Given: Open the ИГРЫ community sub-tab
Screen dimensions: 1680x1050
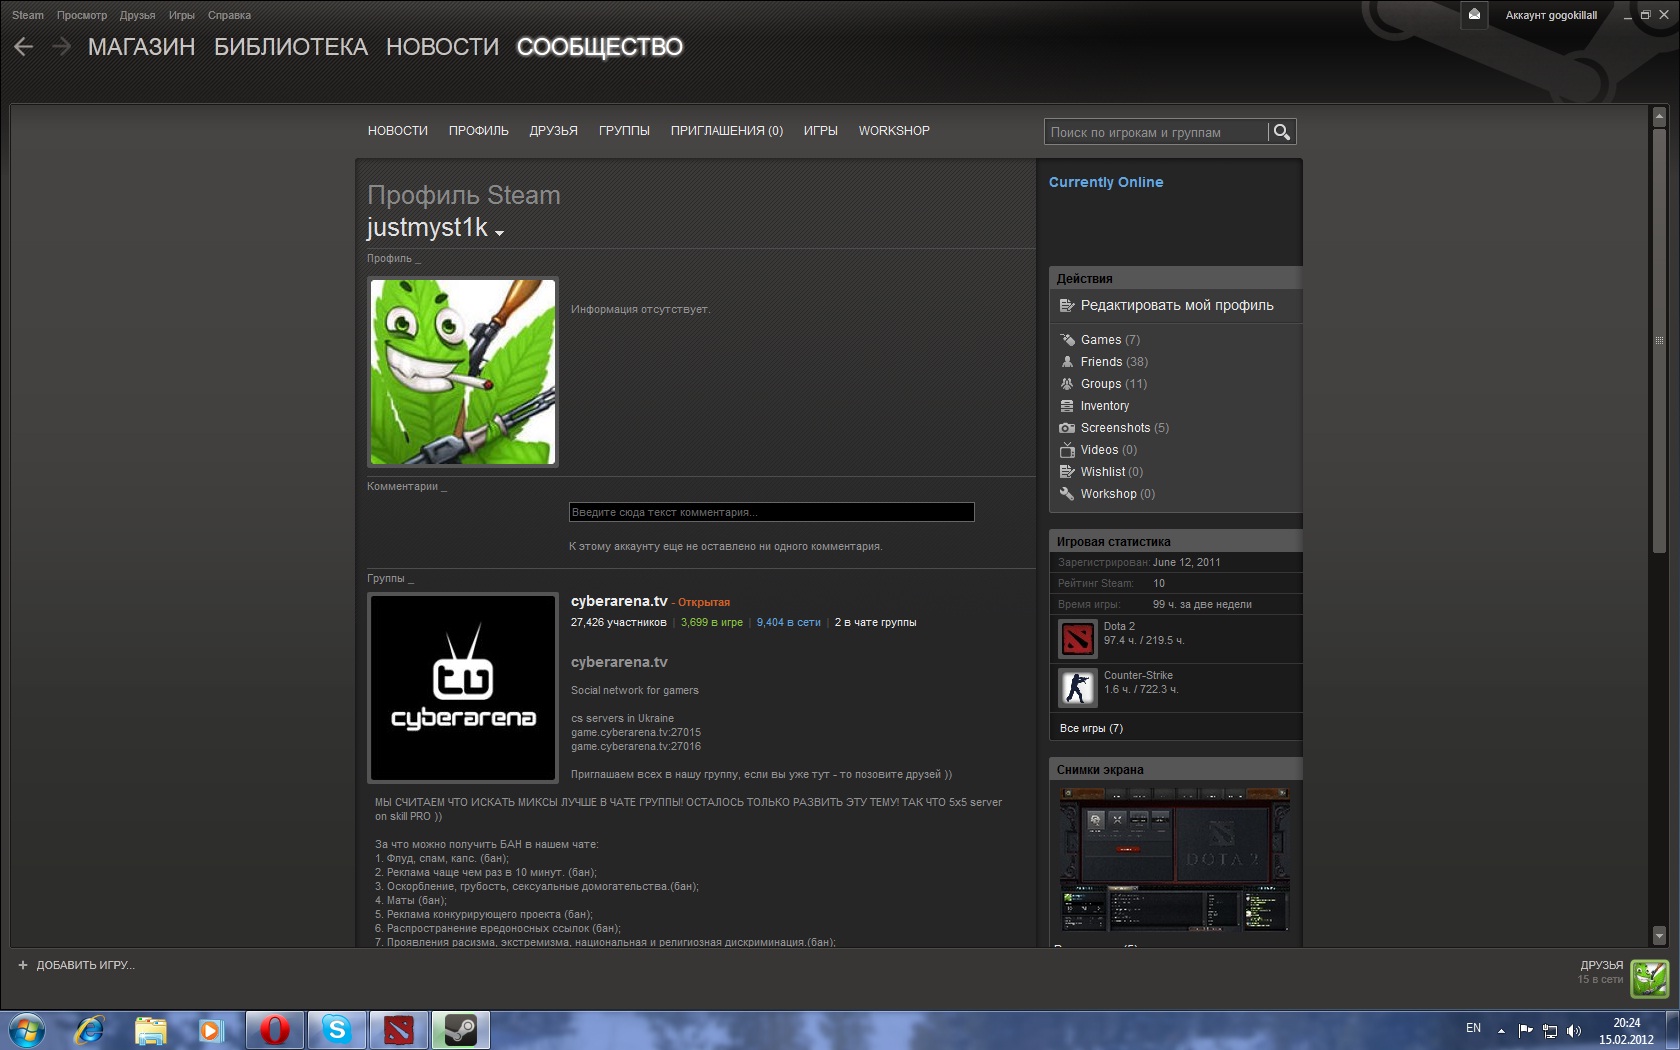Looking at the screenshot, I should [821, 131].
